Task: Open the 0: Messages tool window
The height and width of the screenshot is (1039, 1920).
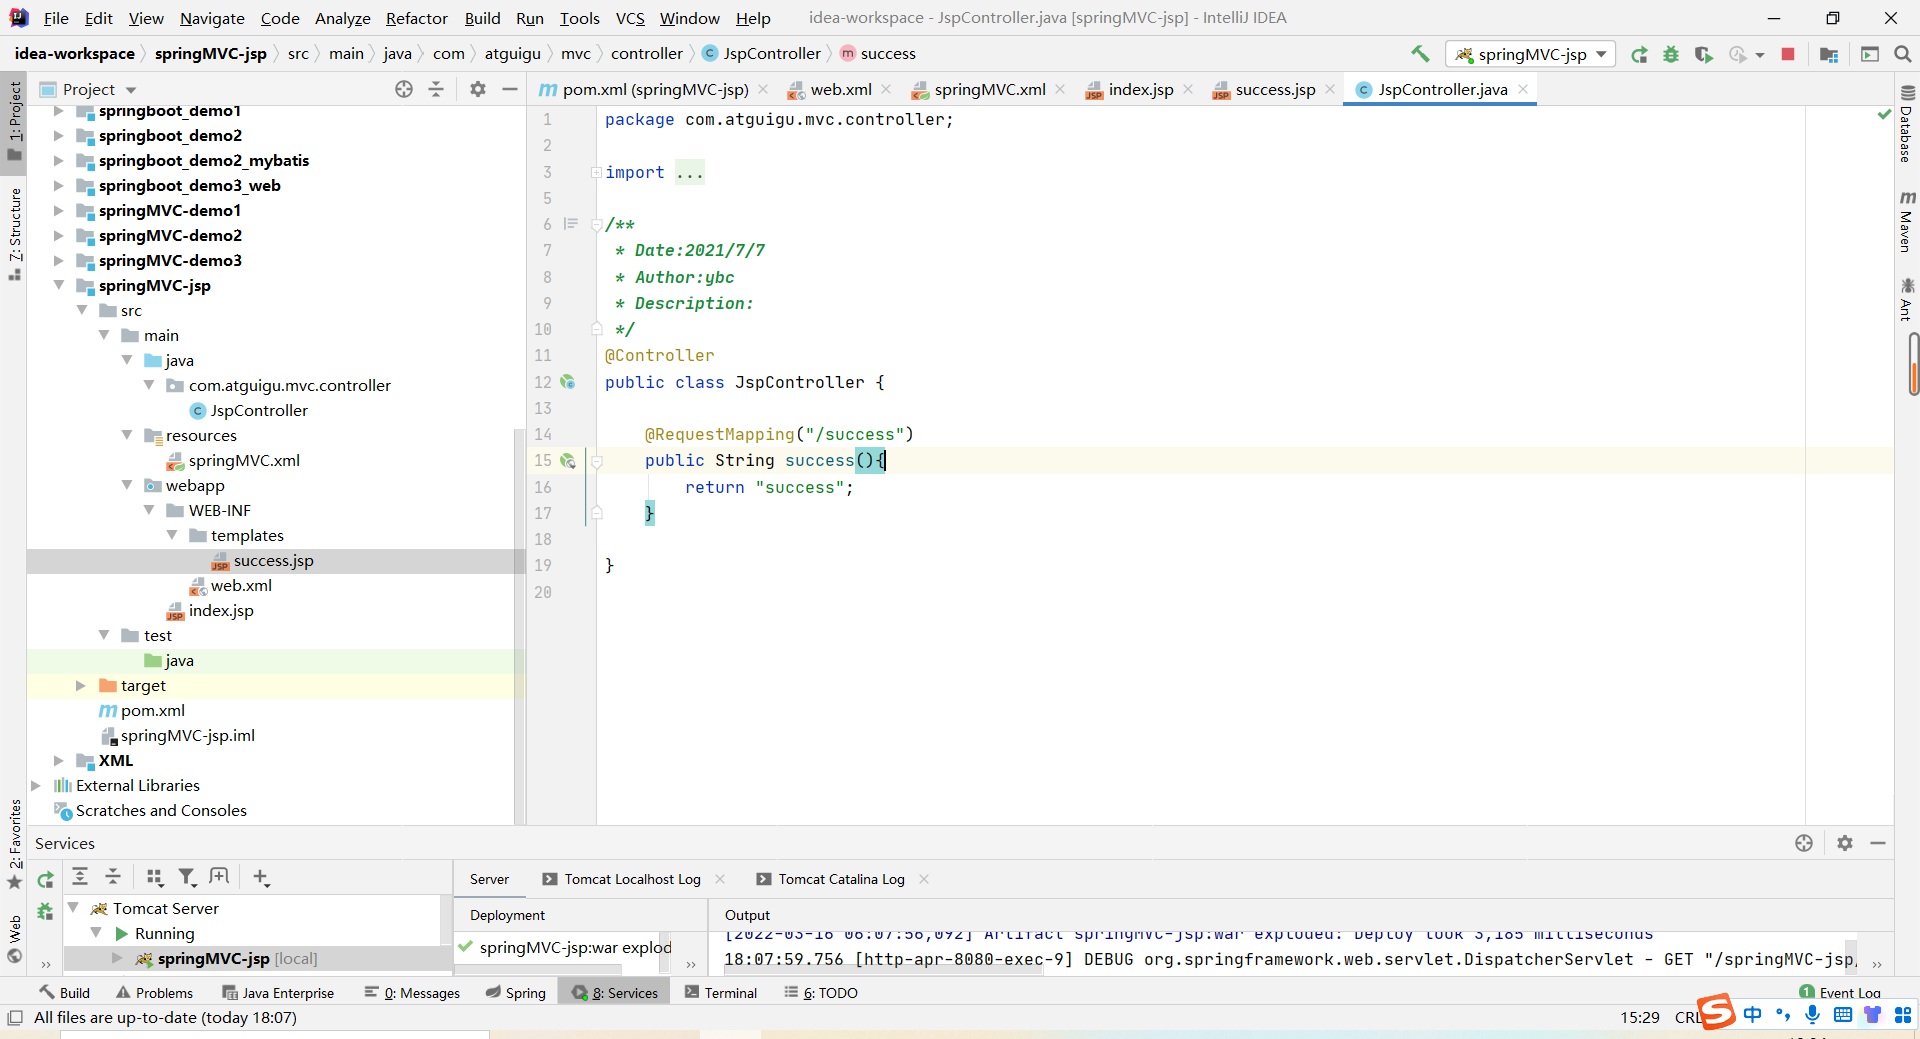Action: (412, 993)
